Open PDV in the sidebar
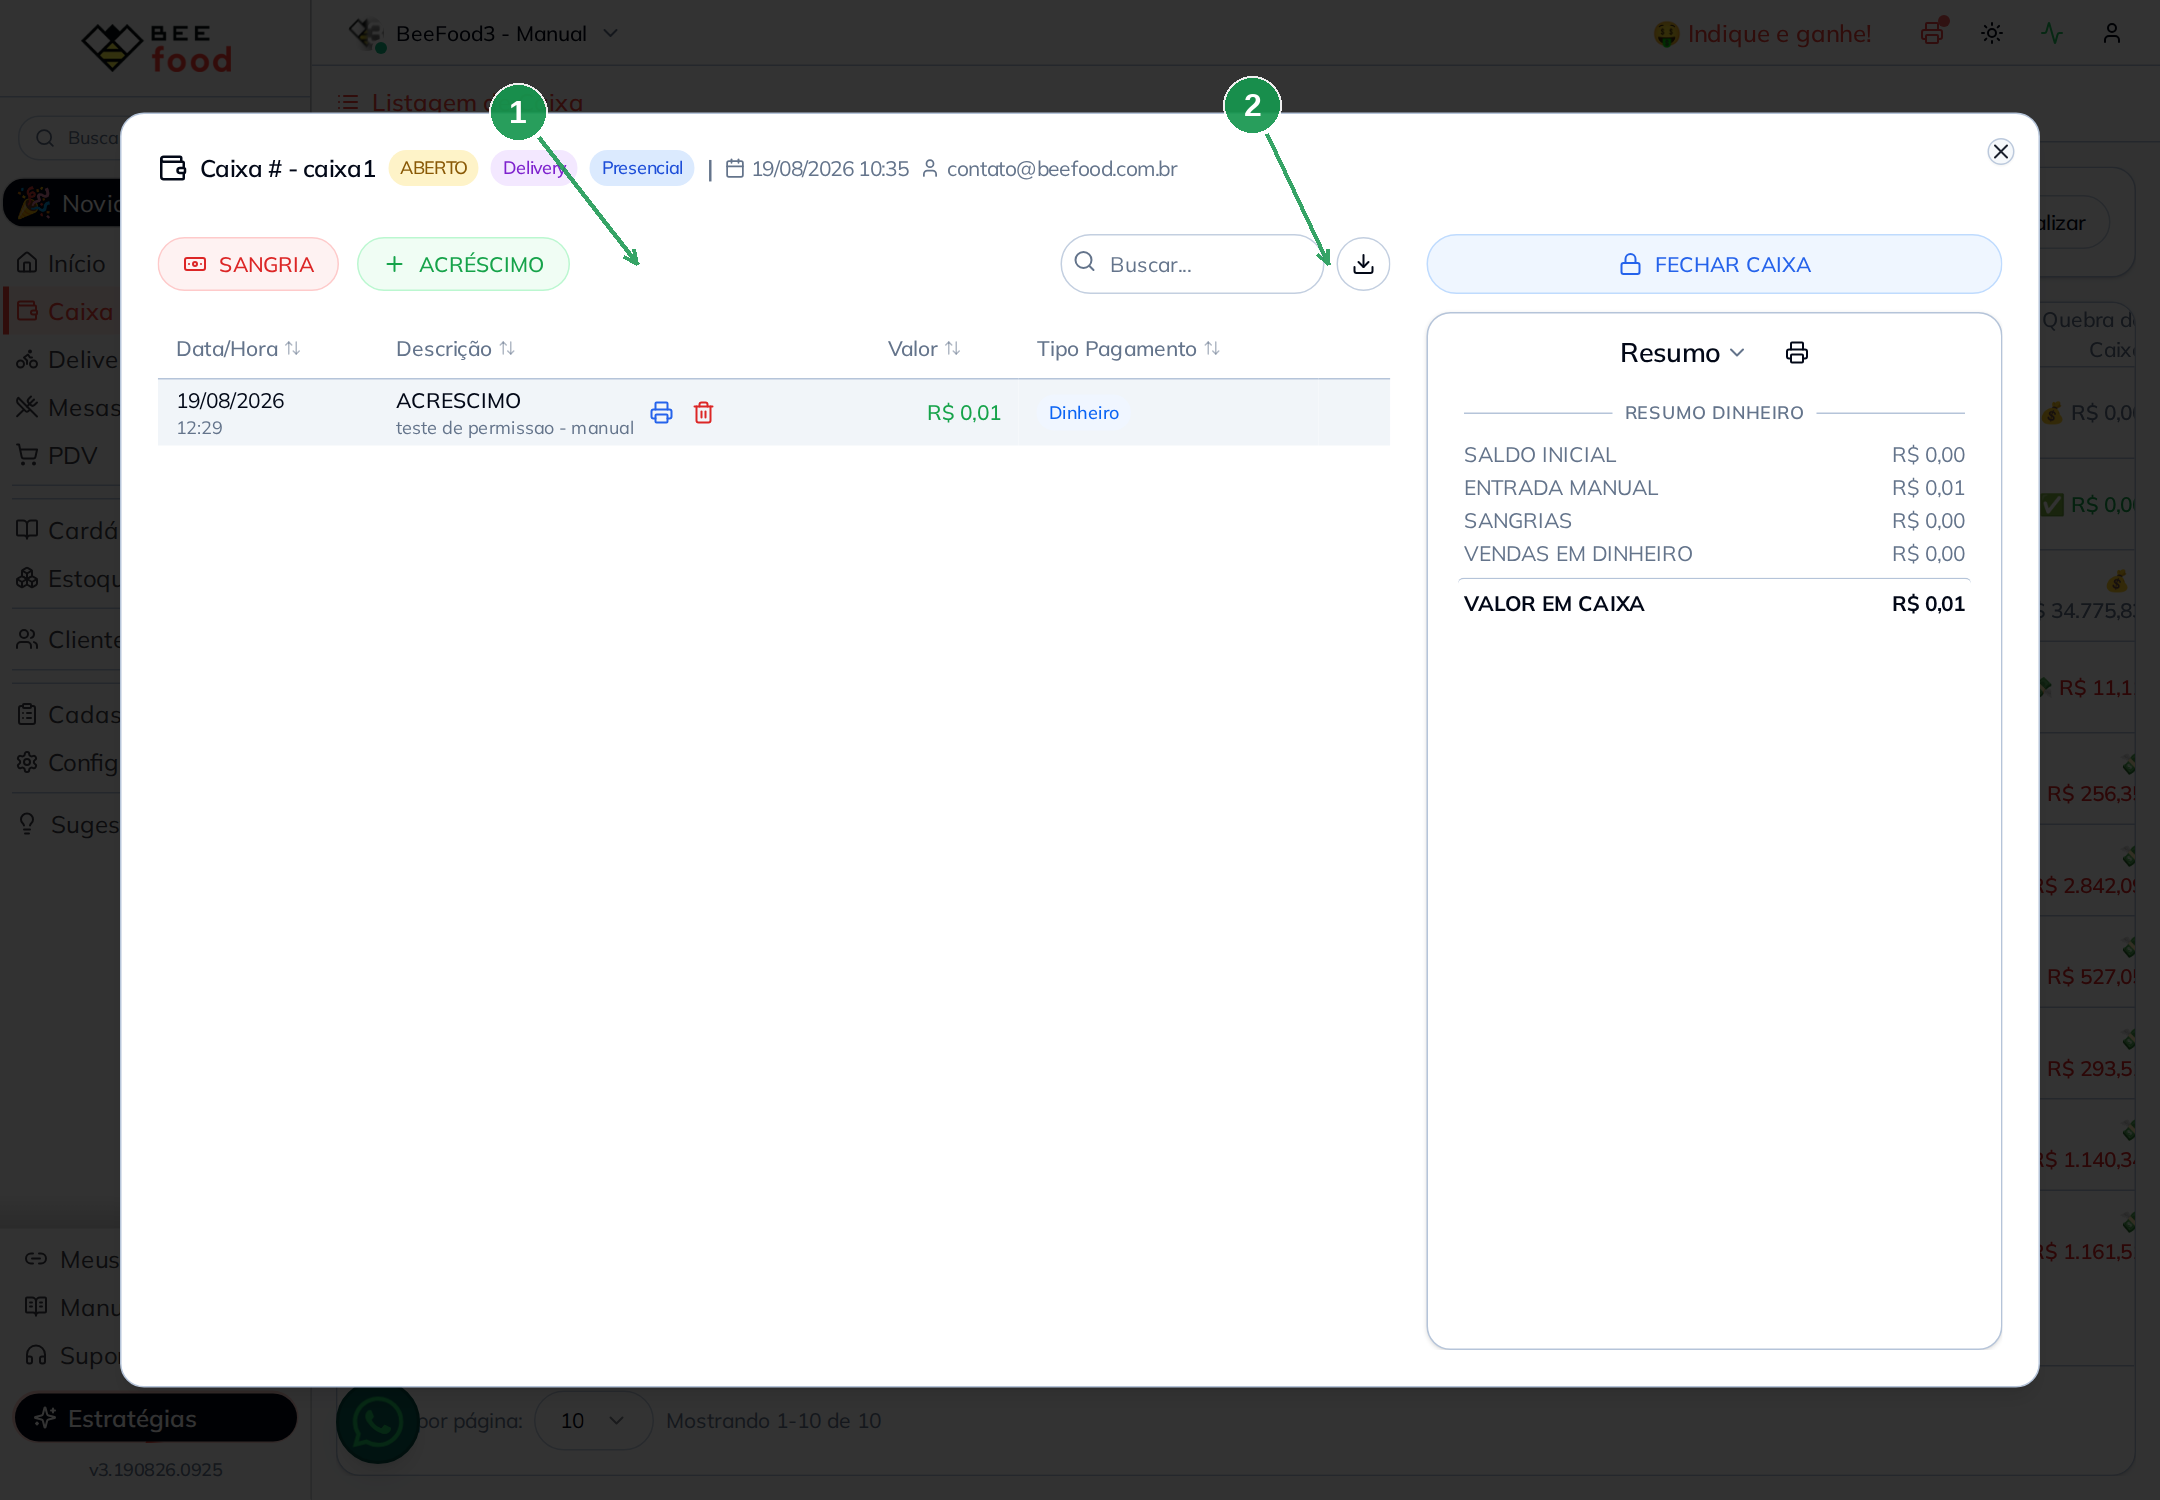This screenshot has width=2160, height=1500. pyautogui.click(x=58, y=455)
